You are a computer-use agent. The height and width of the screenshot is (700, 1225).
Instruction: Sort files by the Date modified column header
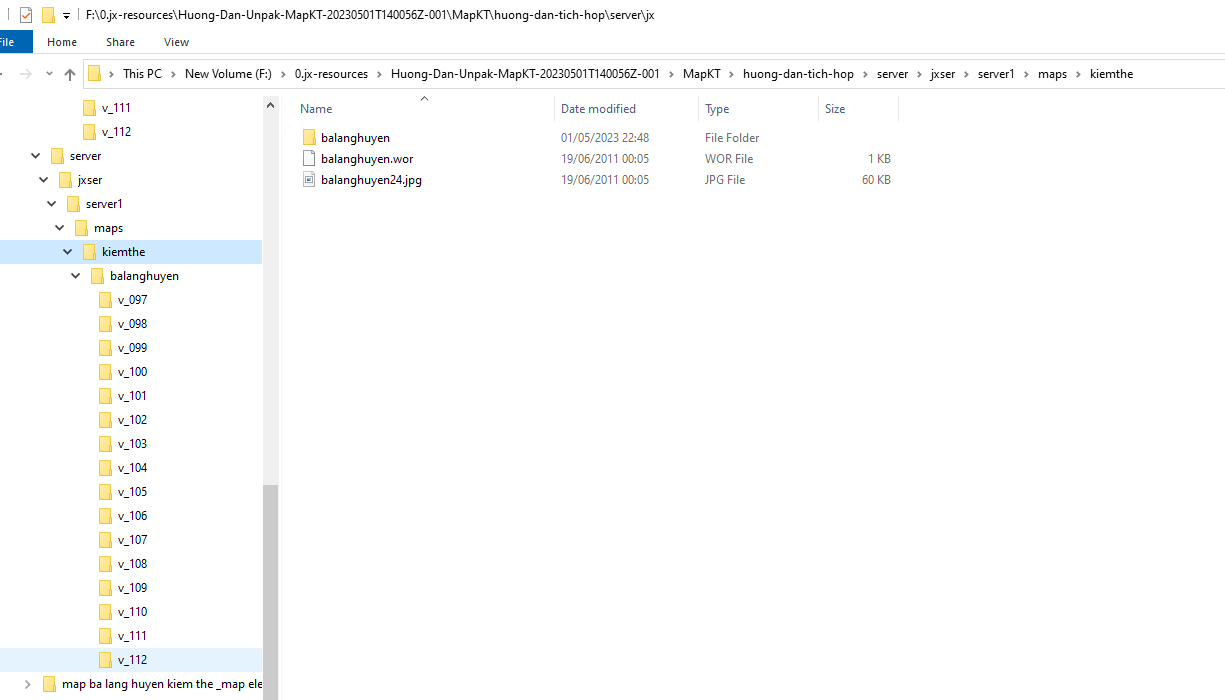coord(600,108)
